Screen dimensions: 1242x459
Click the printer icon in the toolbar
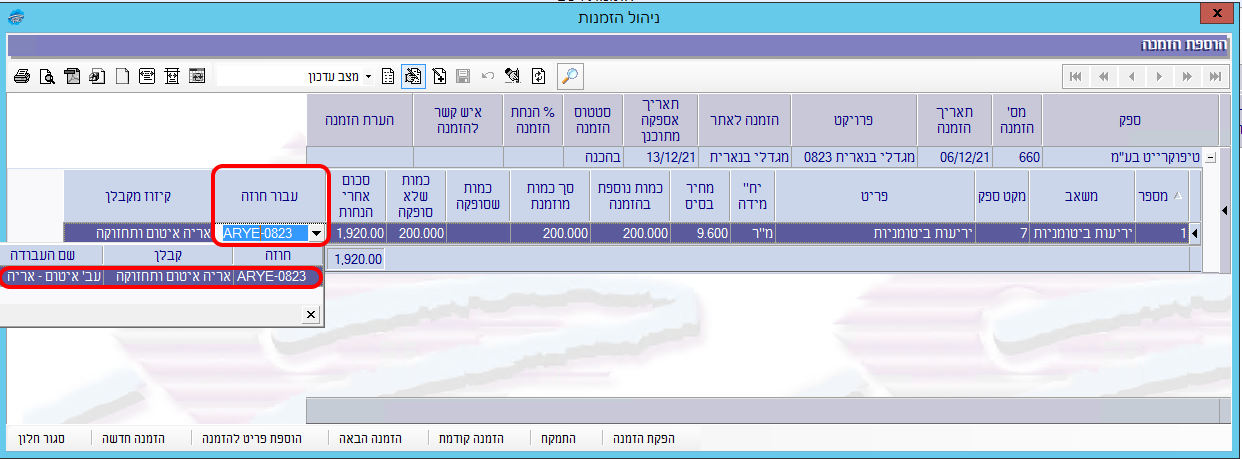(x=21, y=76)
